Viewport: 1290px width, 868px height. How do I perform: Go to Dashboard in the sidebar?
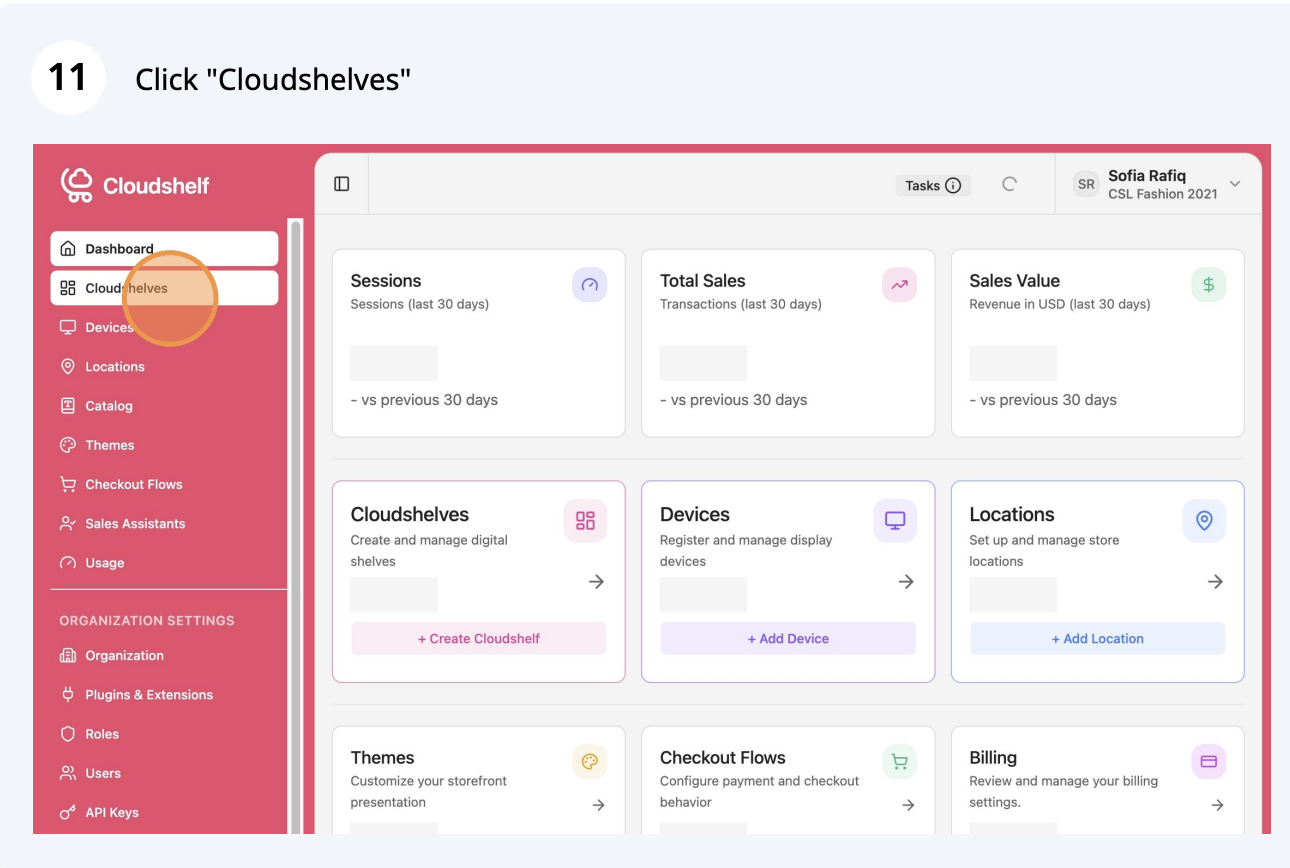point(164,249)
